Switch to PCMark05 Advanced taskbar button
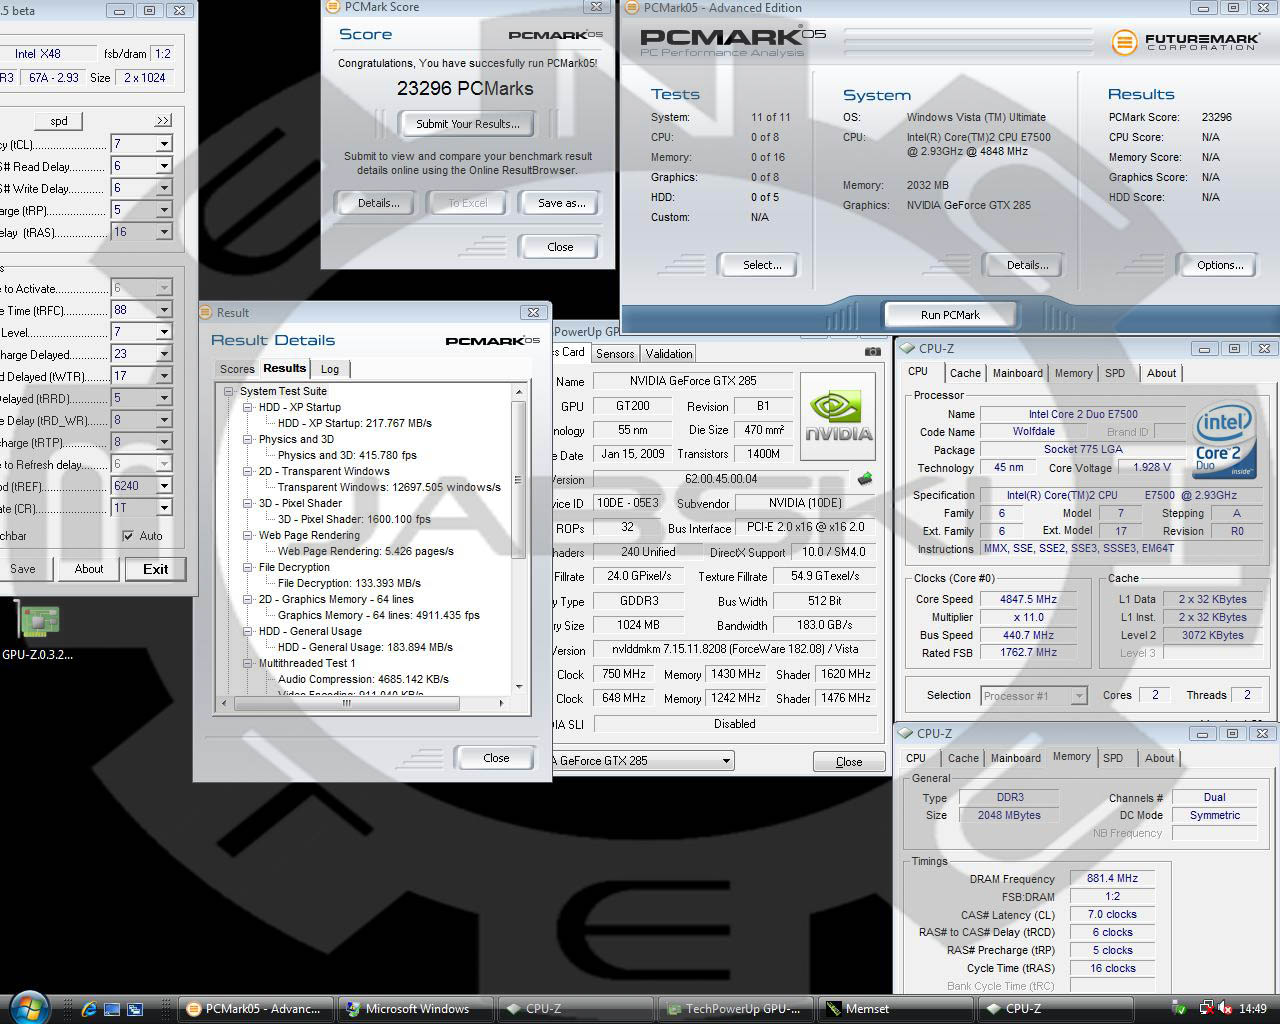 256,1009
